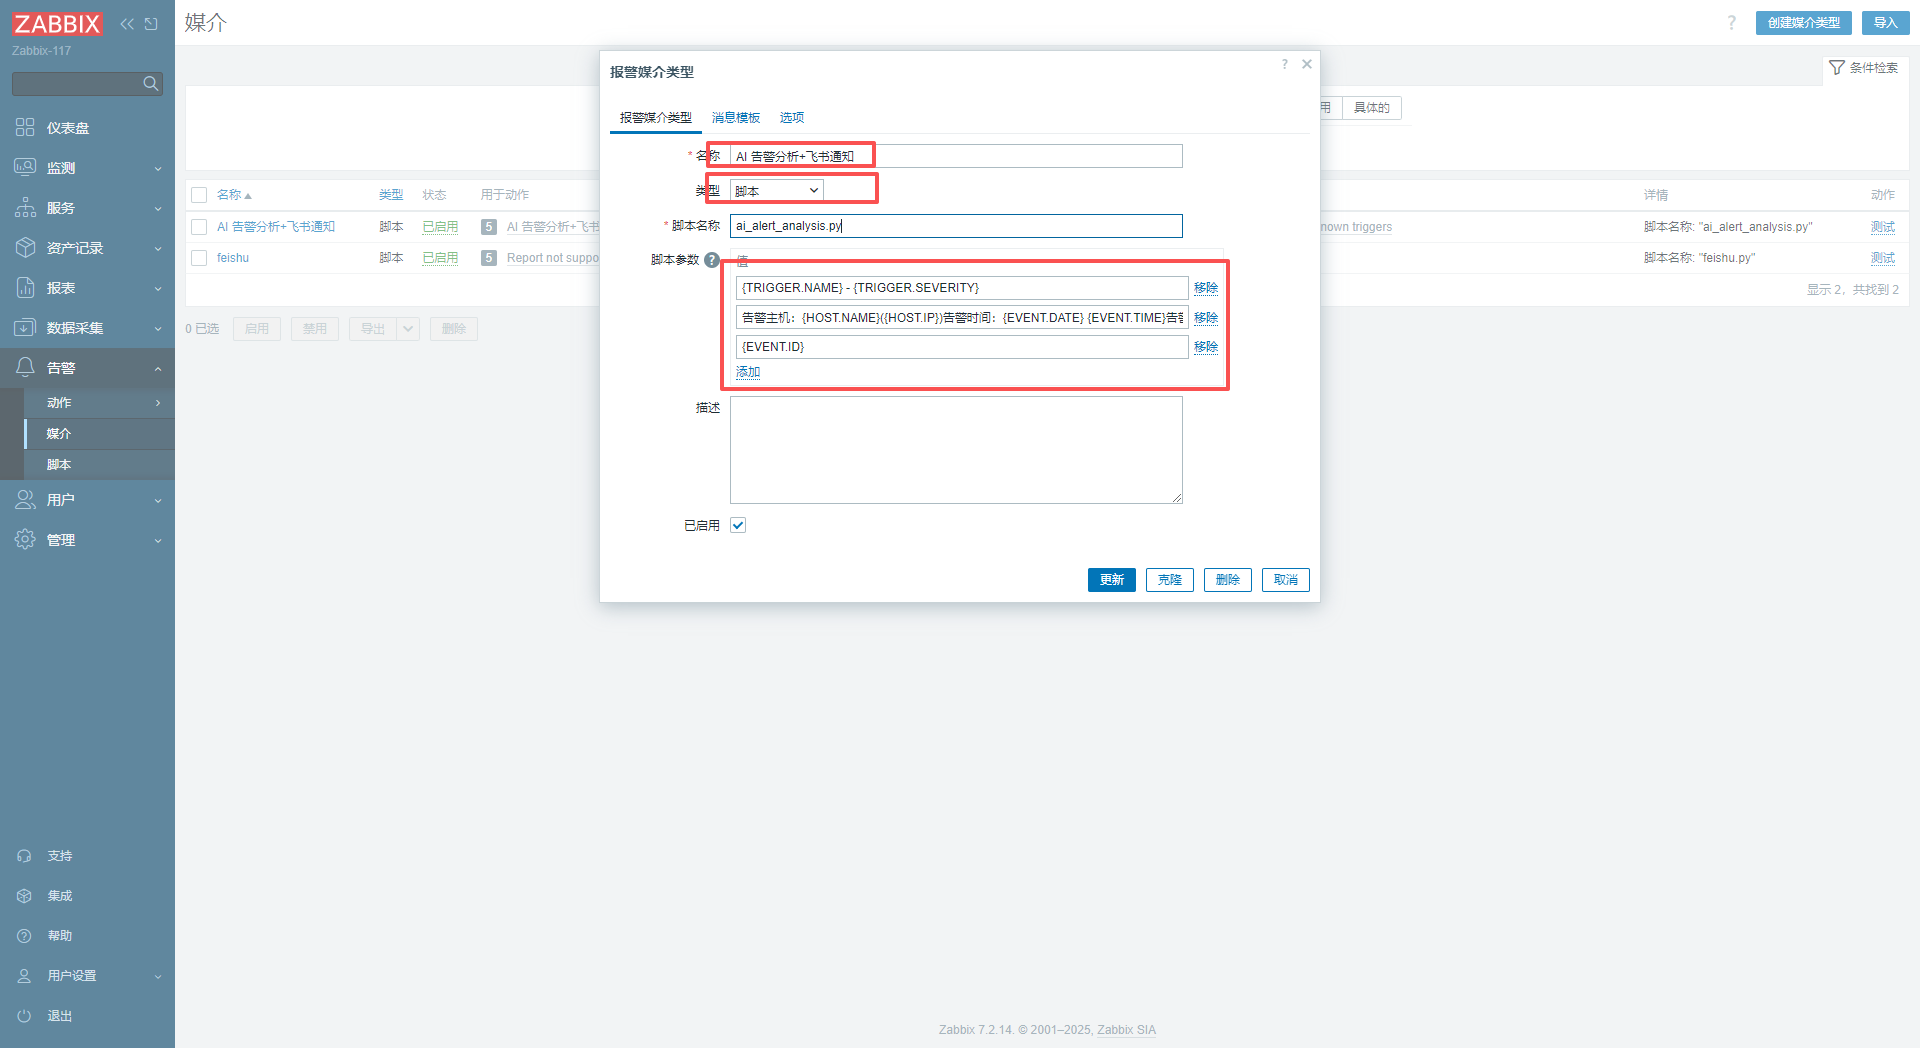The image size is (1920, 1048).
Task: Click 添加 to add a parameter
Action: pyautogui.click(x=748, y=372)
